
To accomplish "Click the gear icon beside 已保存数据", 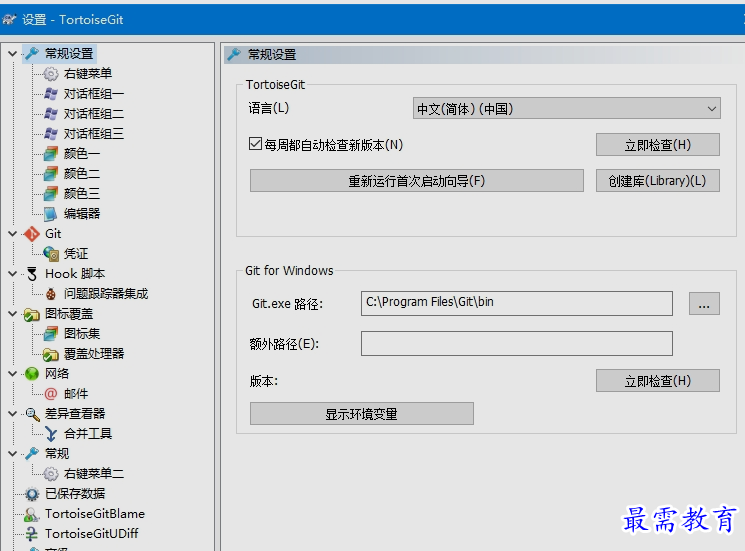I will 32,494.
